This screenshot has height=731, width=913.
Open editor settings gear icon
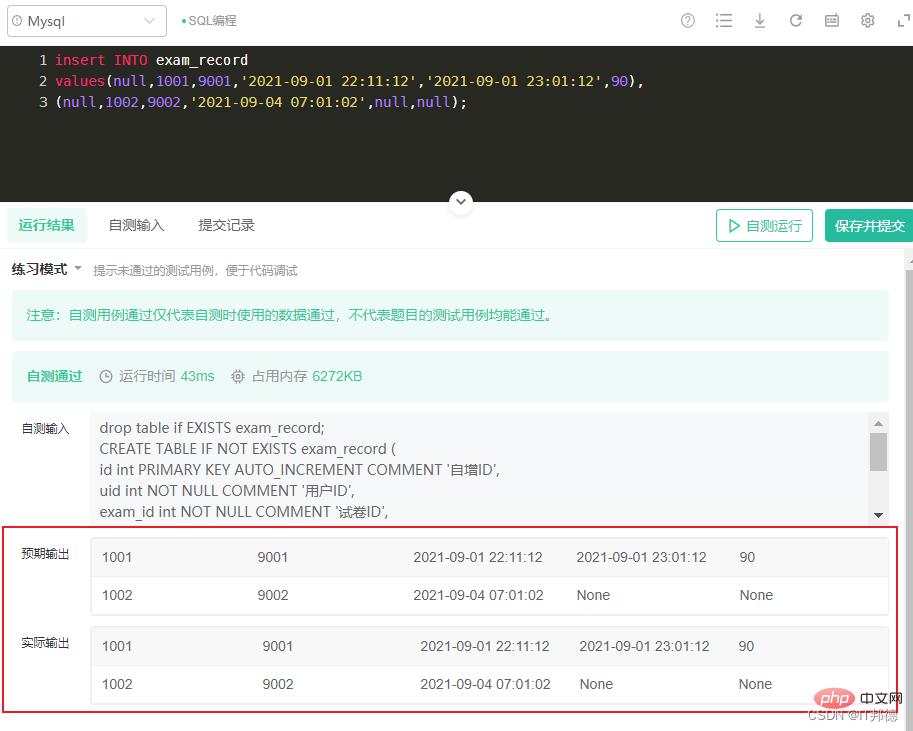pos(868,21)
